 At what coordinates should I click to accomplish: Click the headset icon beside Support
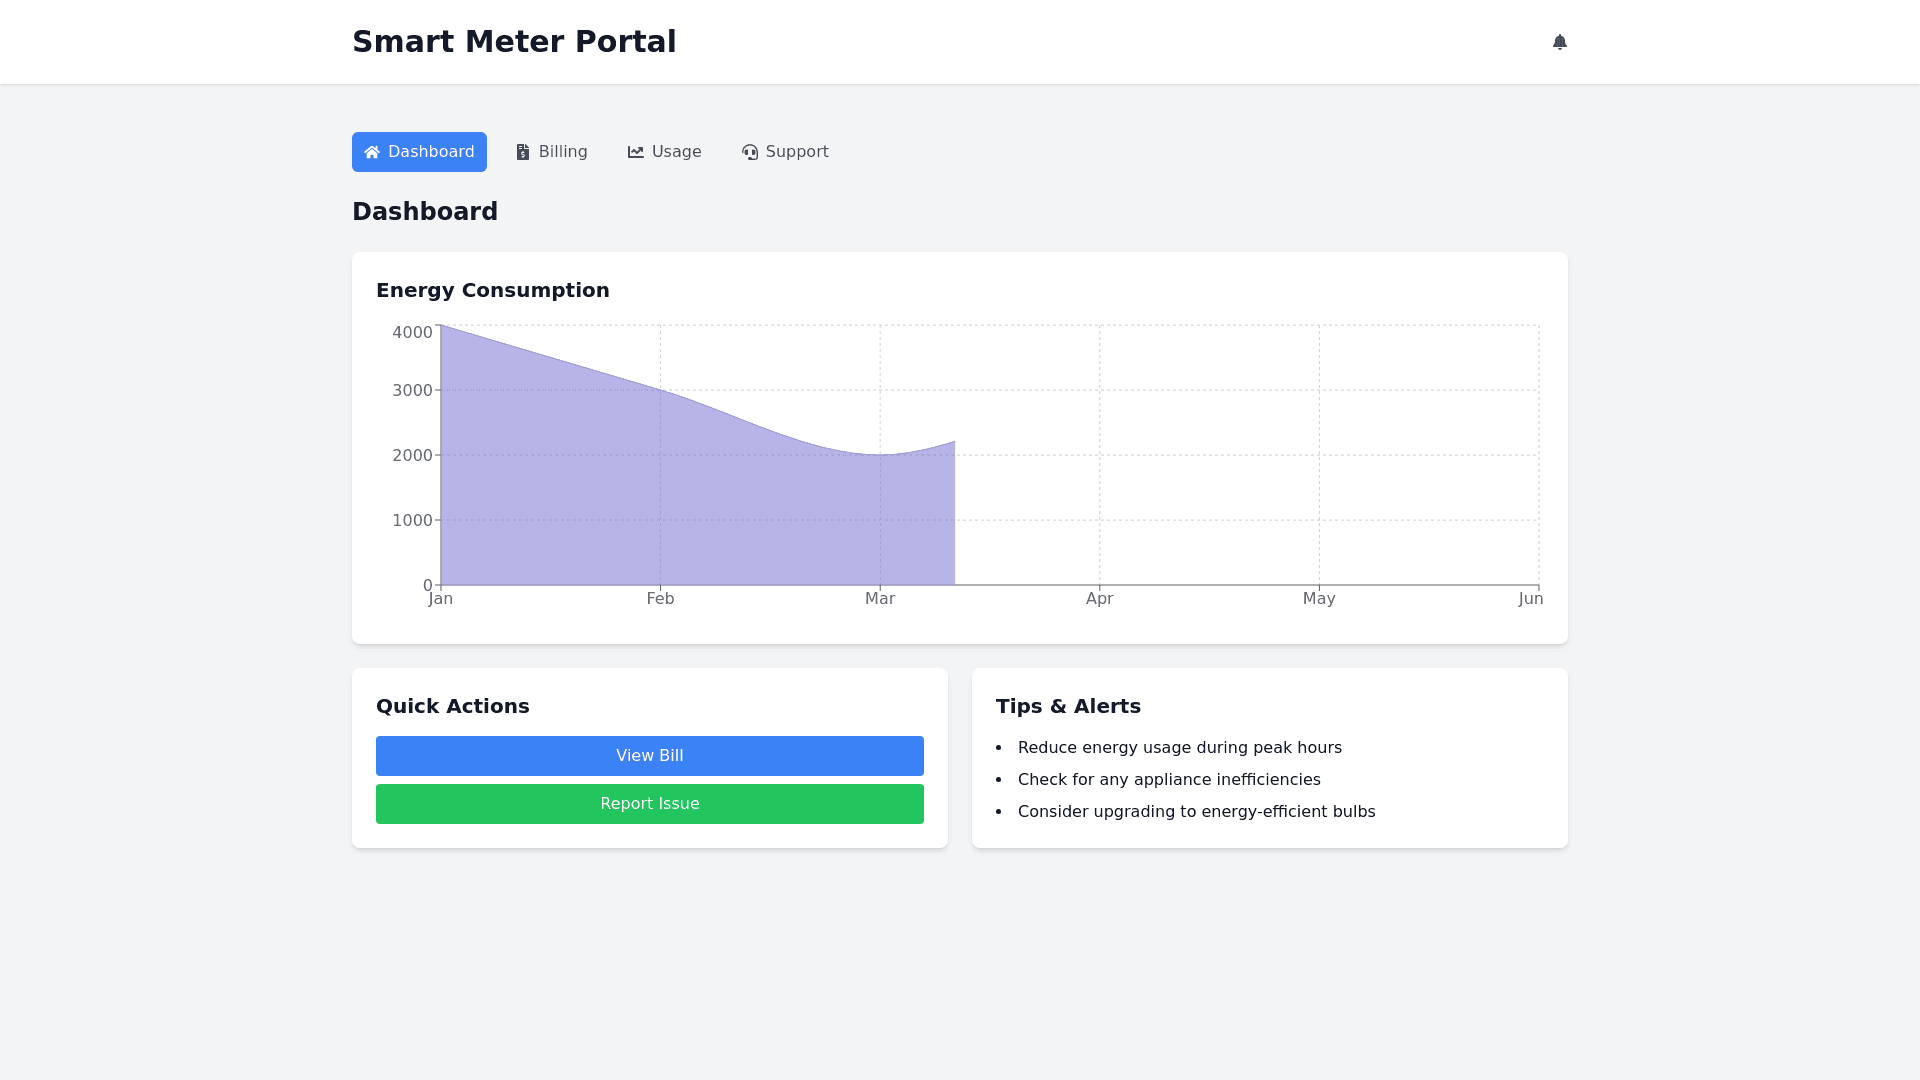pos(750,152)
